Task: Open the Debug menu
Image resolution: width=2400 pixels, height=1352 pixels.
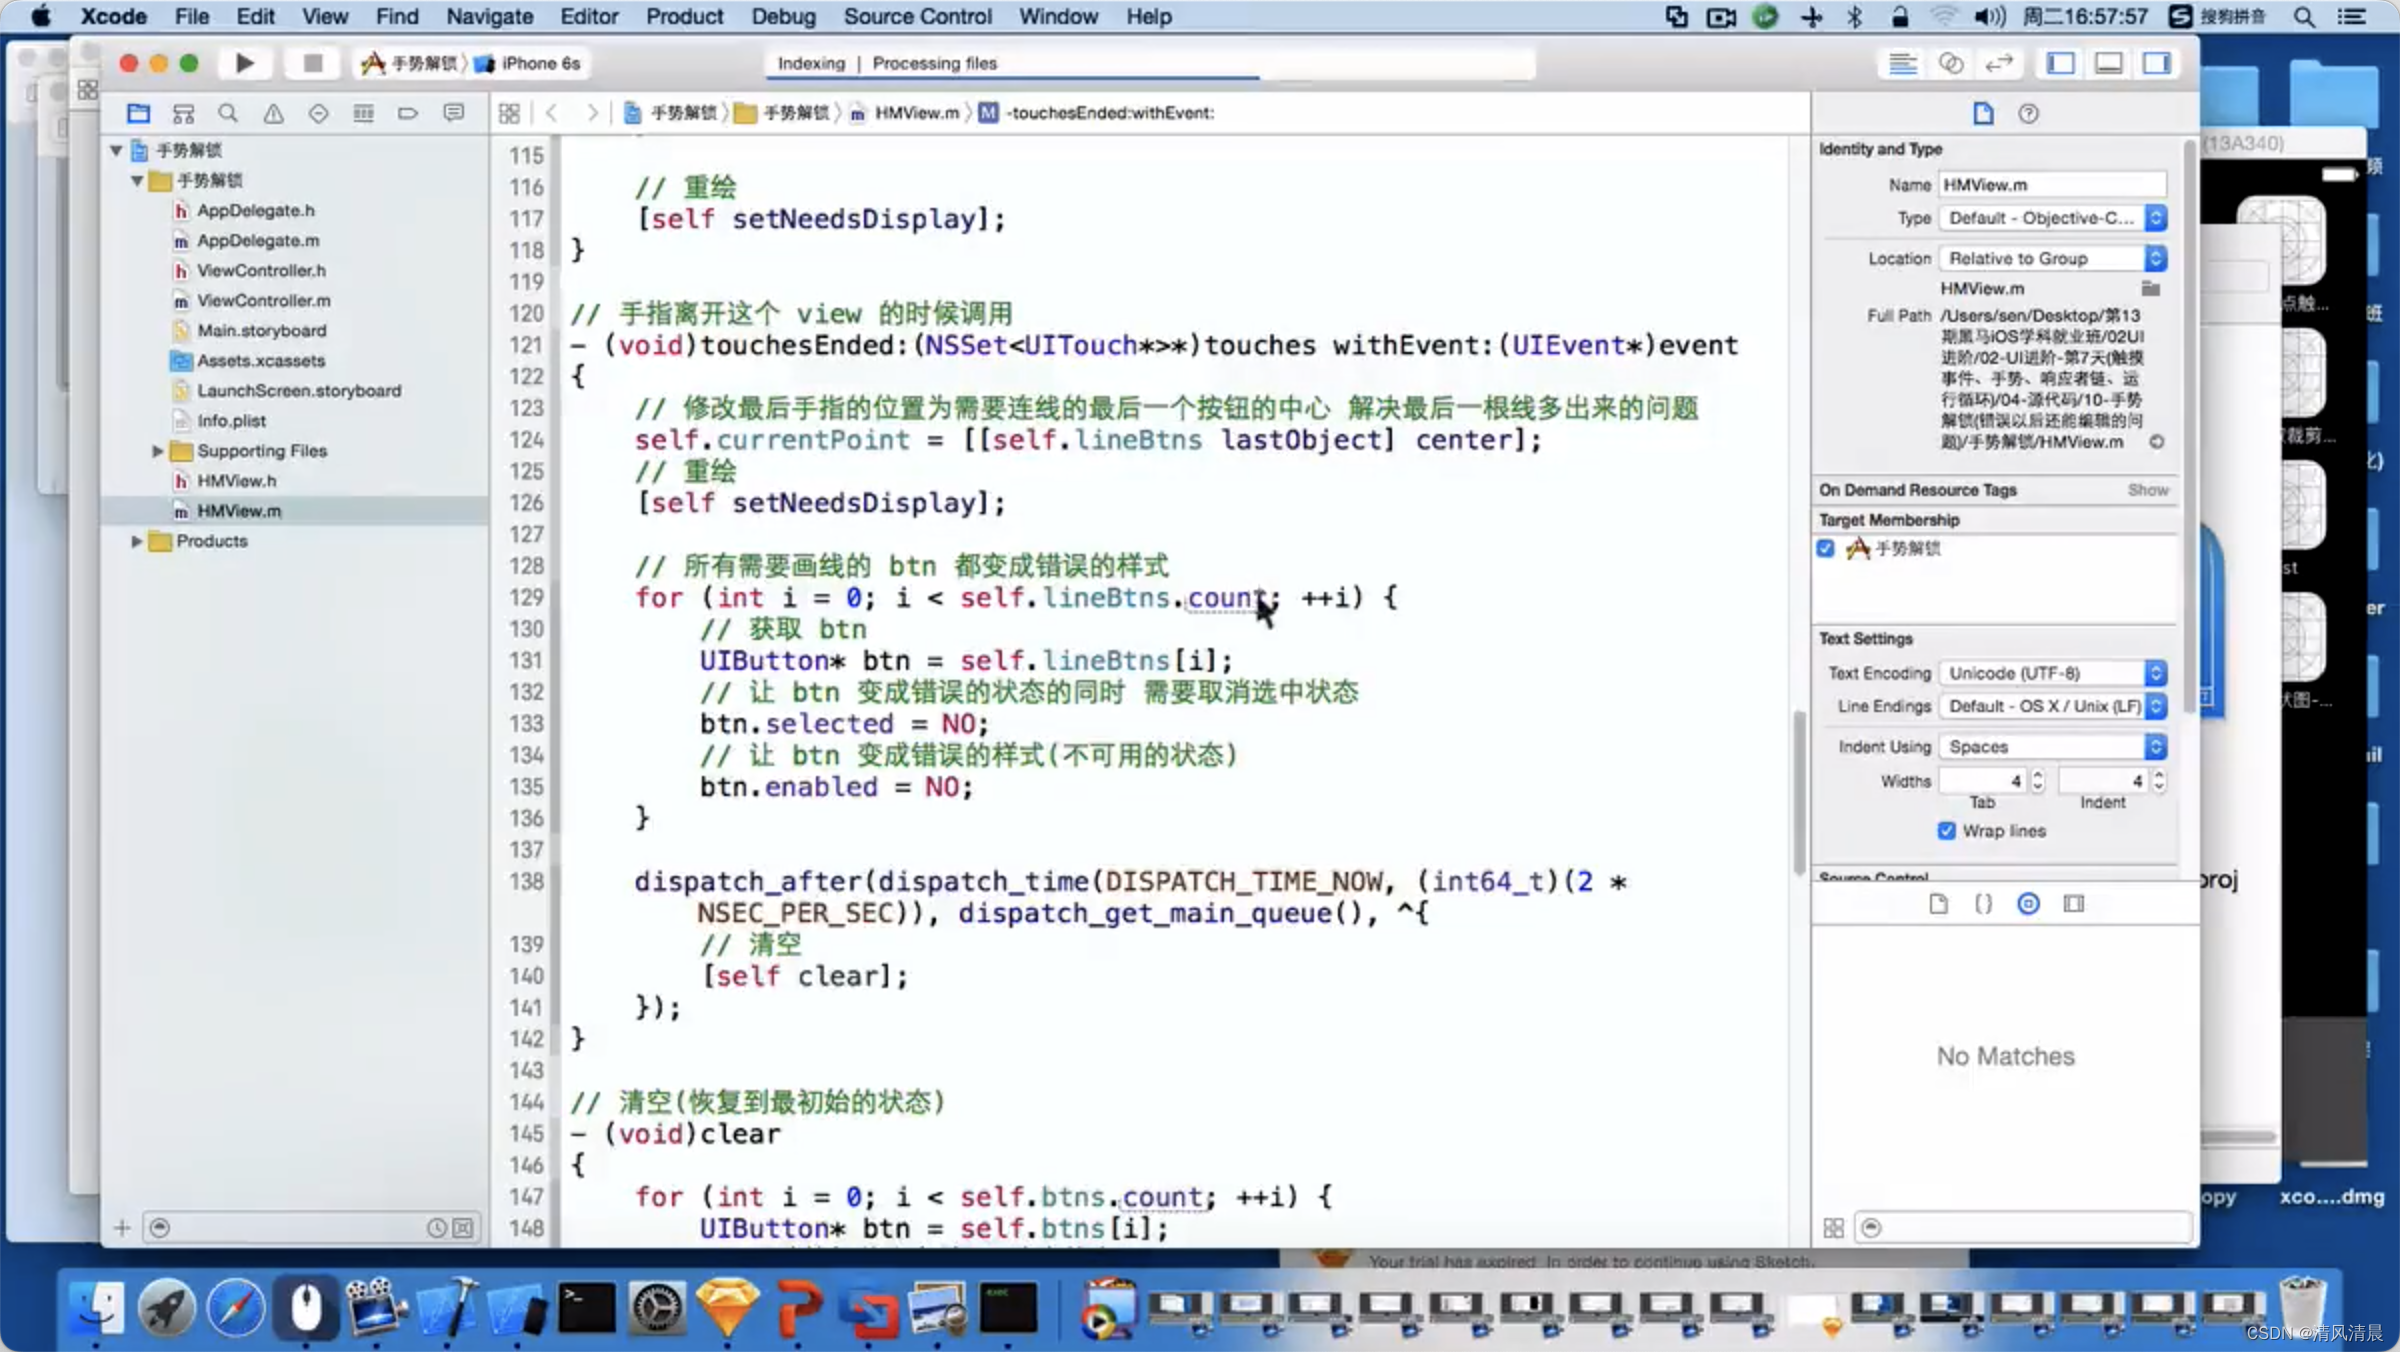Action: pos(783,16)
